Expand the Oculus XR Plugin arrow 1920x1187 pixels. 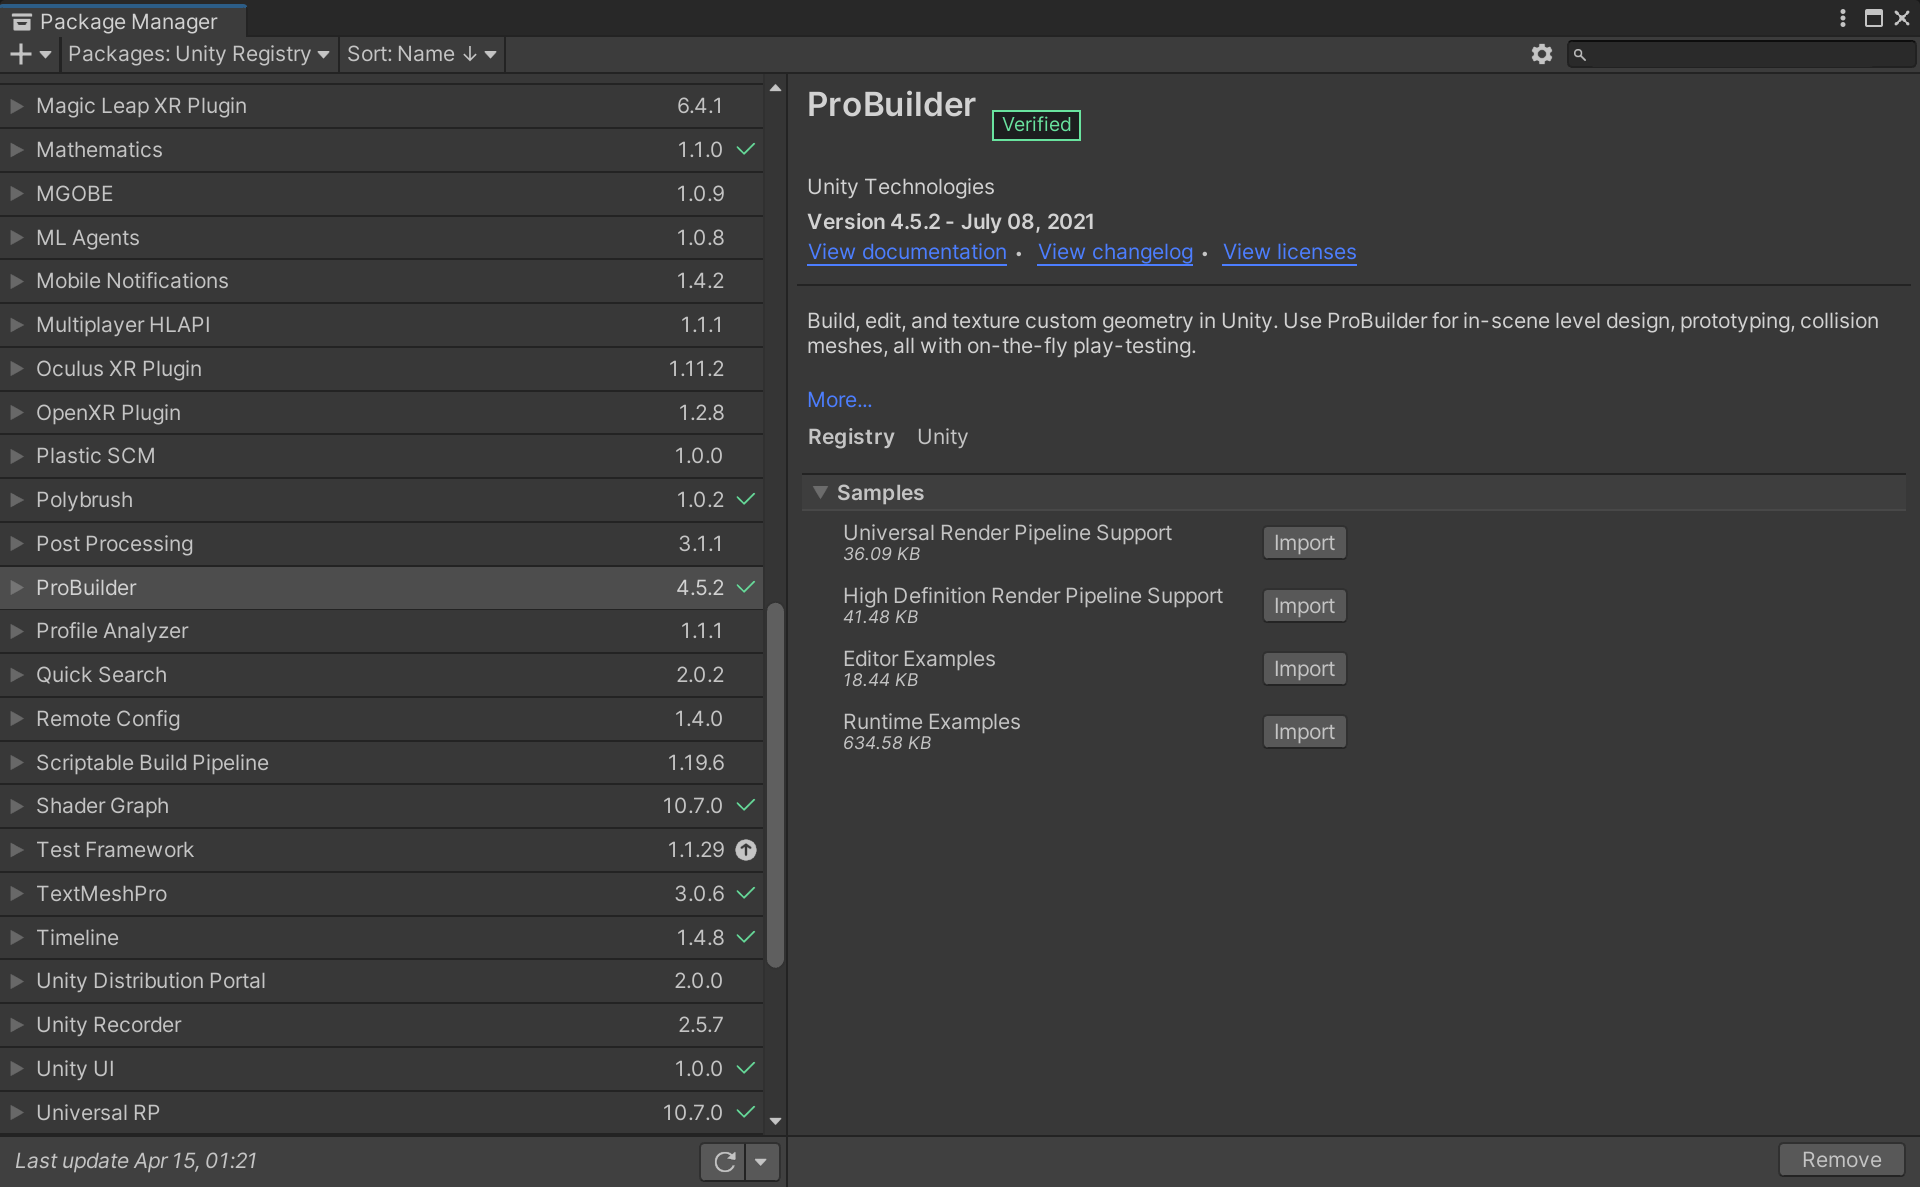pyautogui.click(x=16, y=368)
